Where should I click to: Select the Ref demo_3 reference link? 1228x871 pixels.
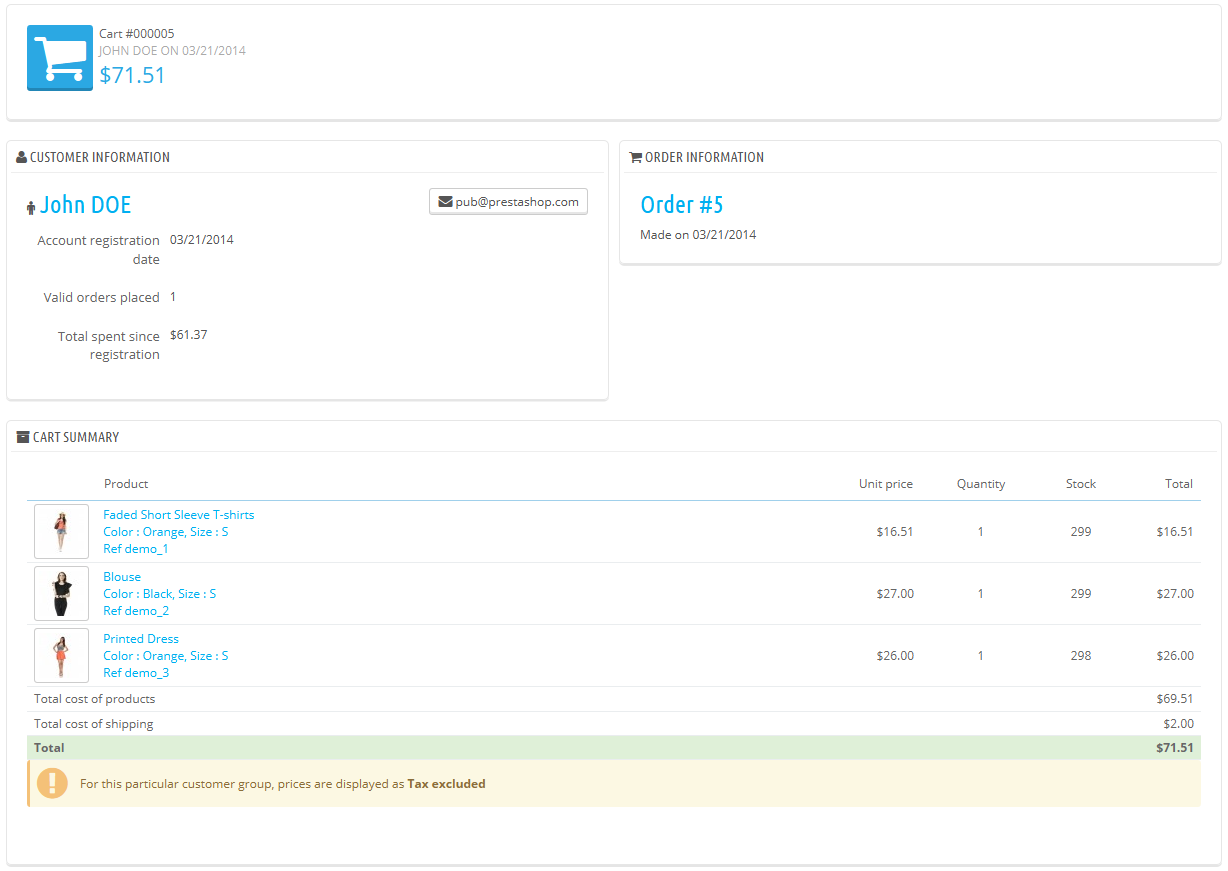[x=136, y=673]
